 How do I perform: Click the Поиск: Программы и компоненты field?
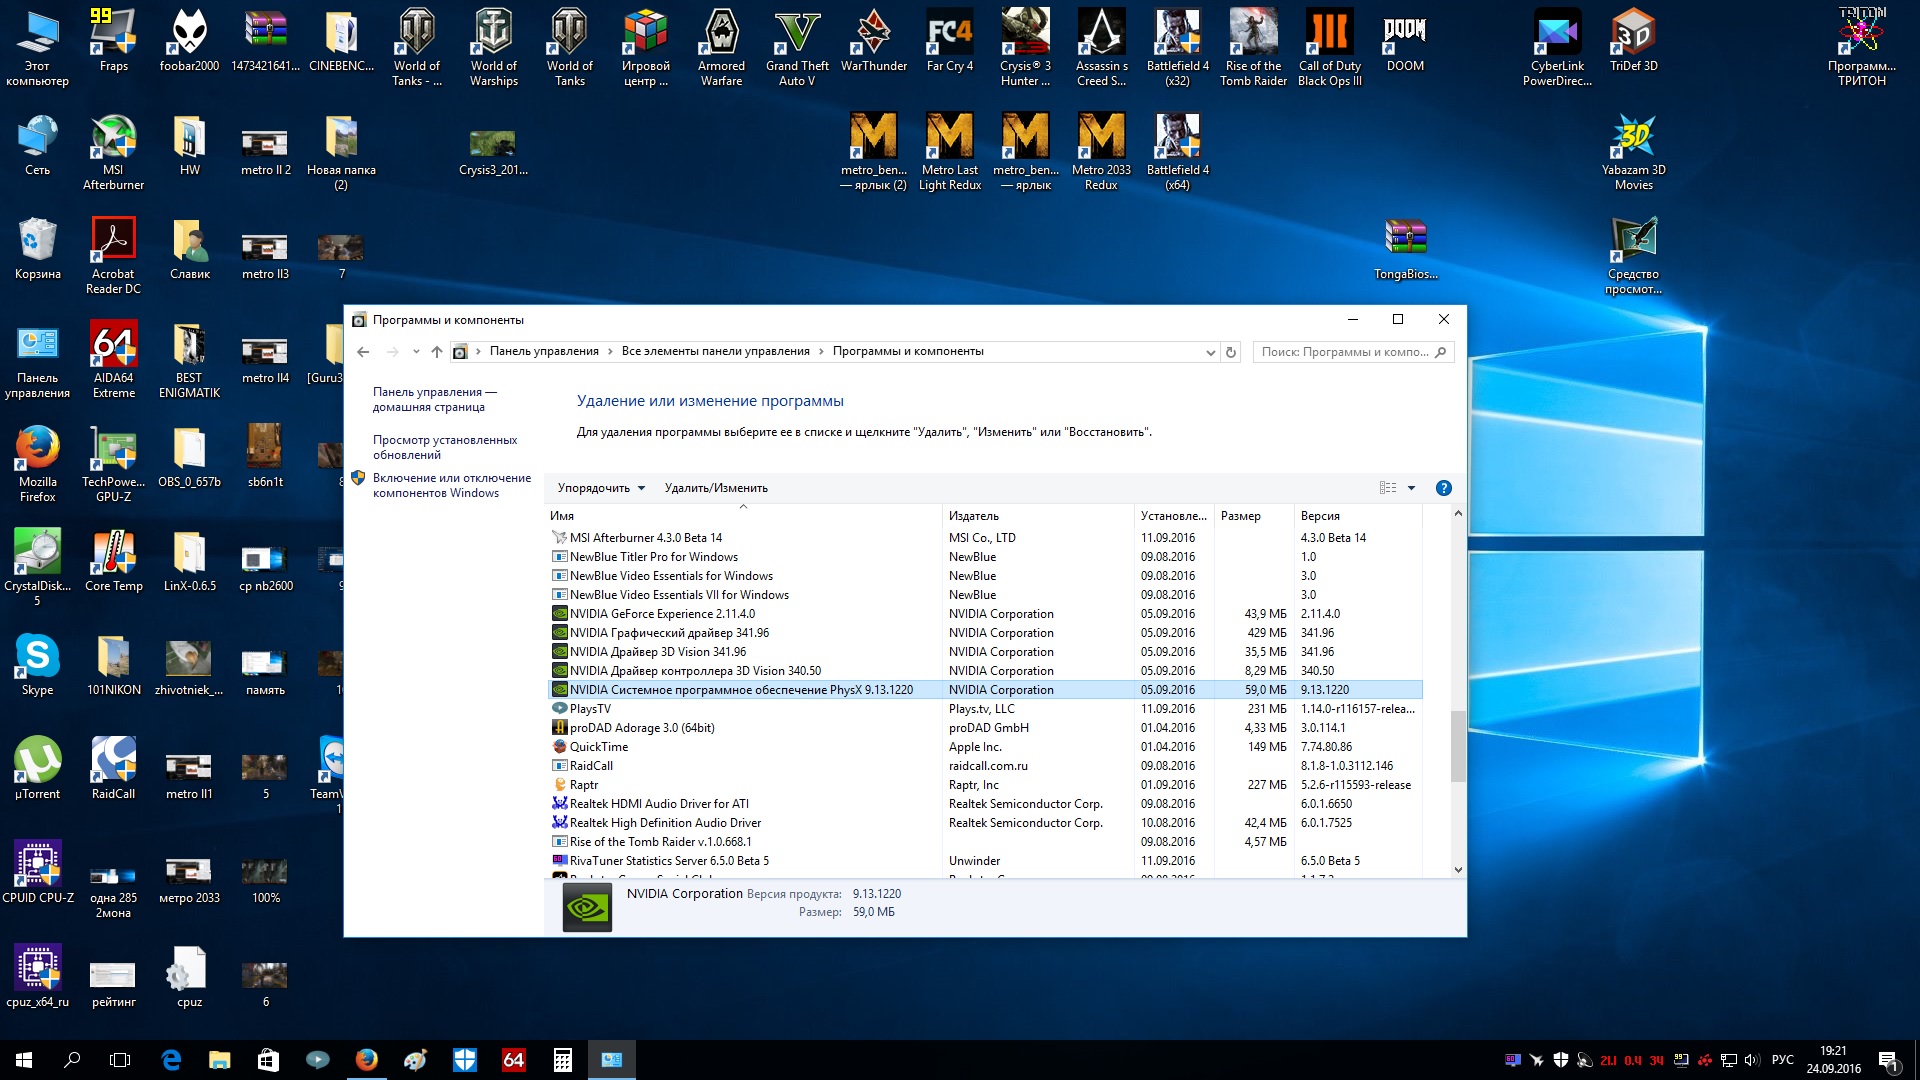[x=1343, y=352]
